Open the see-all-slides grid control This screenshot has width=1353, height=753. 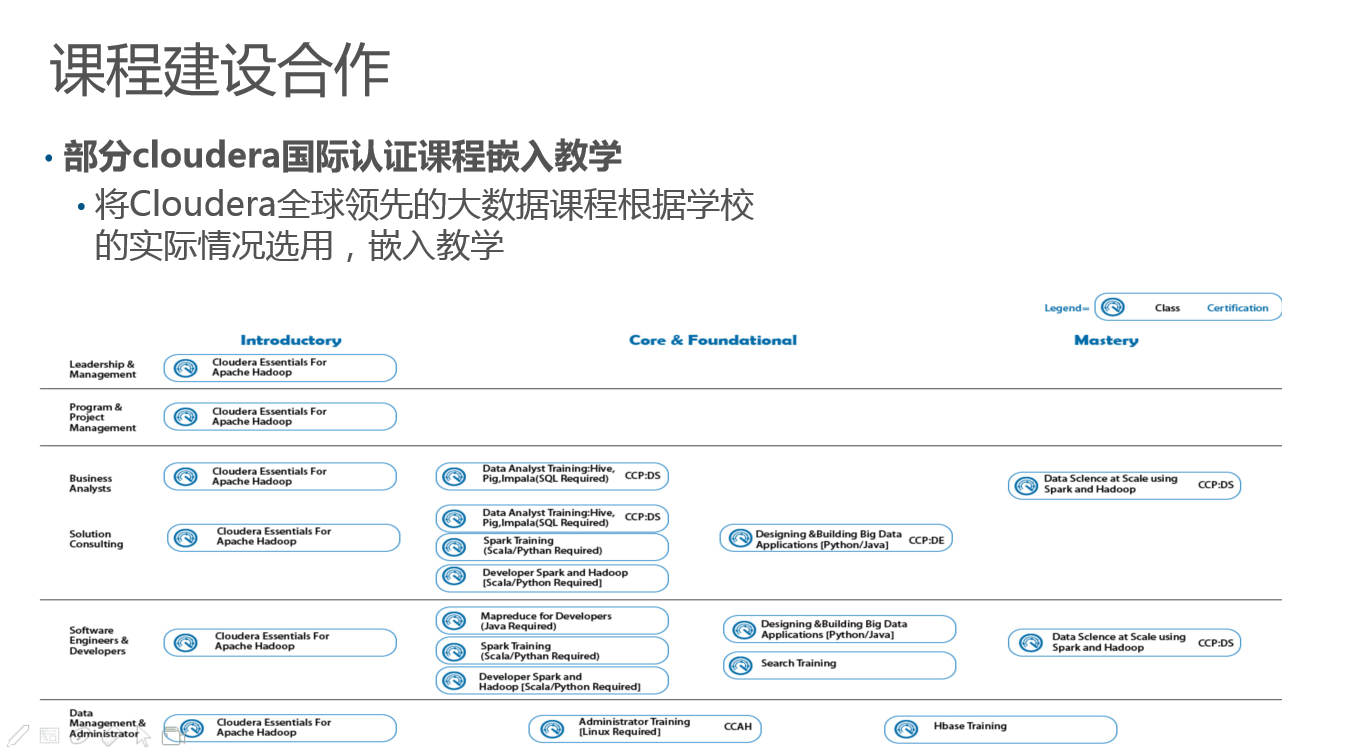49,736
